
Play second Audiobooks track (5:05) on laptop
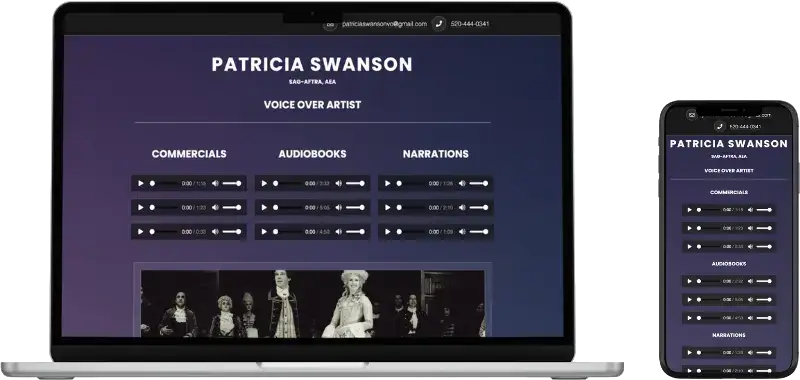click(x=264, y=208)
